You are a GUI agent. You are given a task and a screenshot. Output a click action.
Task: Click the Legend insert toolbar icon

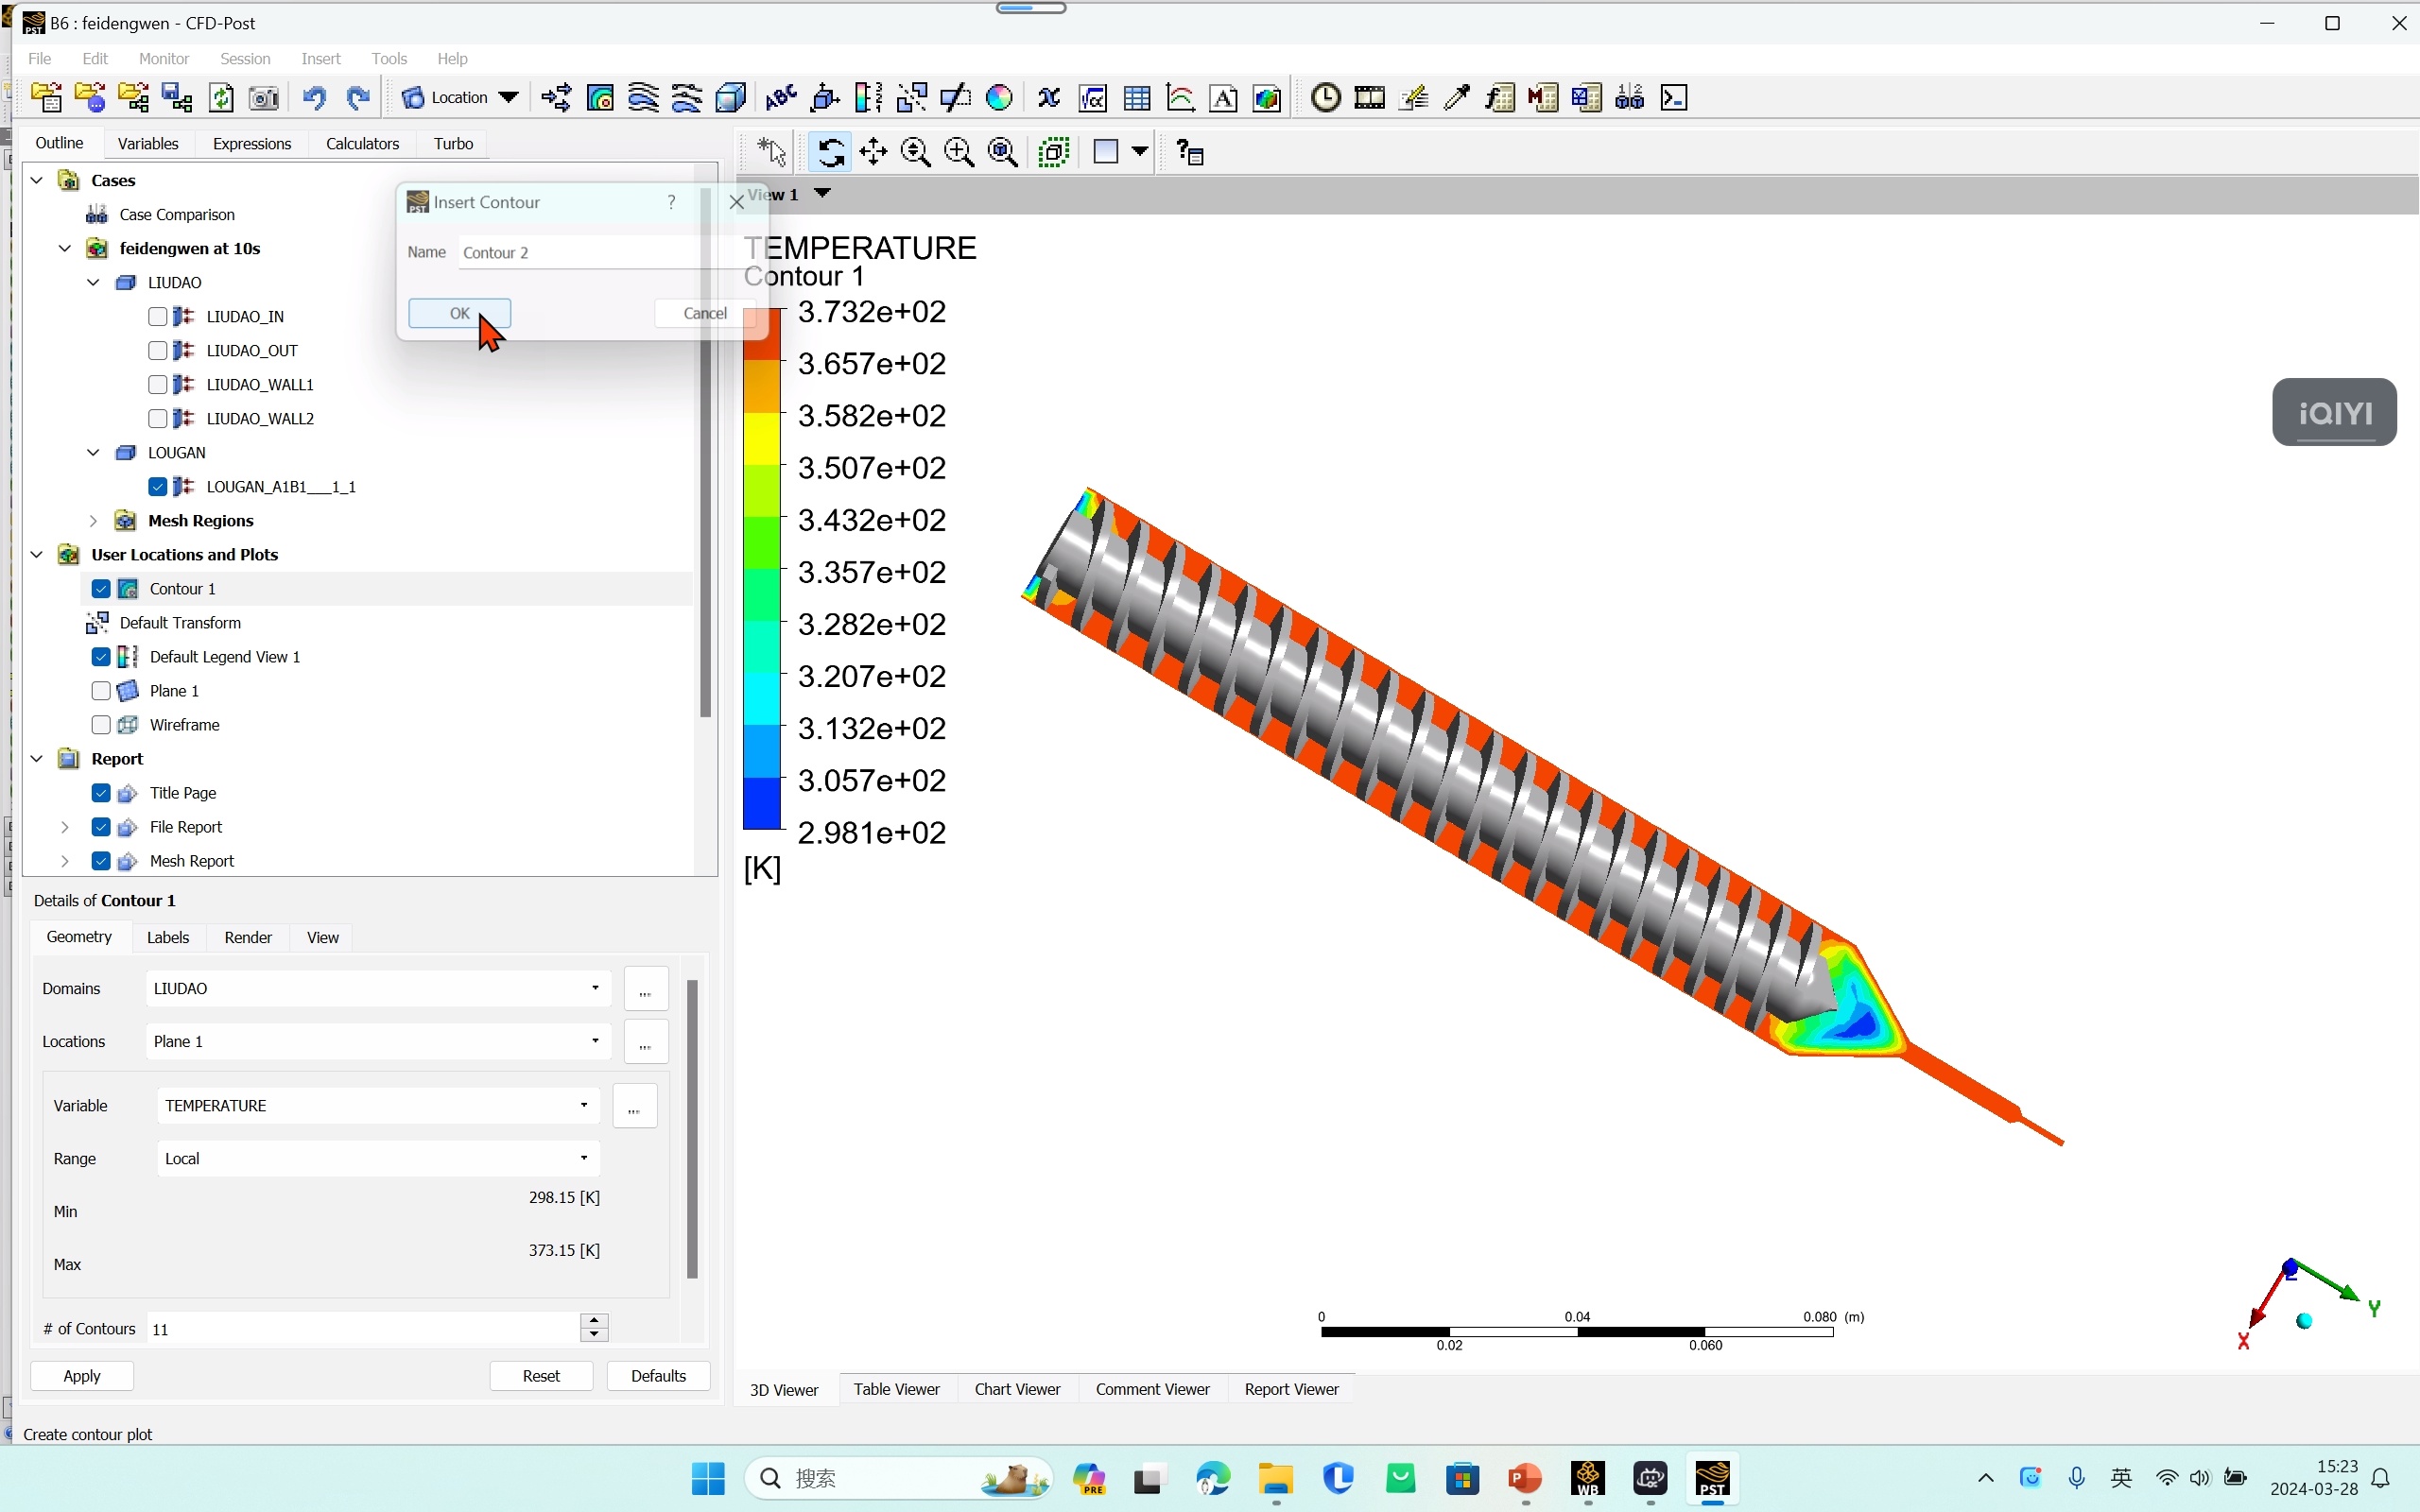click(x=868, y=98)
